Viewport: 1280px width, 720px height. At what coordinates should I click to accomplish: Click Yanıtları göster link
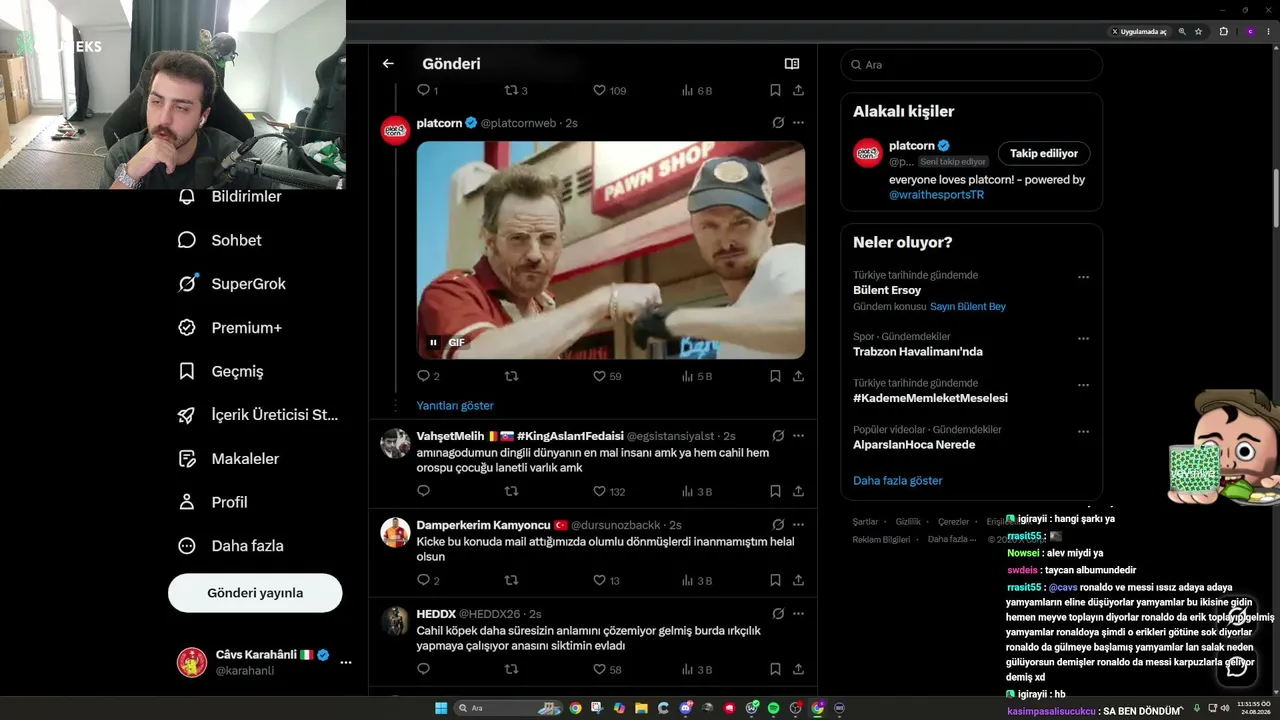tap(455, 406)
